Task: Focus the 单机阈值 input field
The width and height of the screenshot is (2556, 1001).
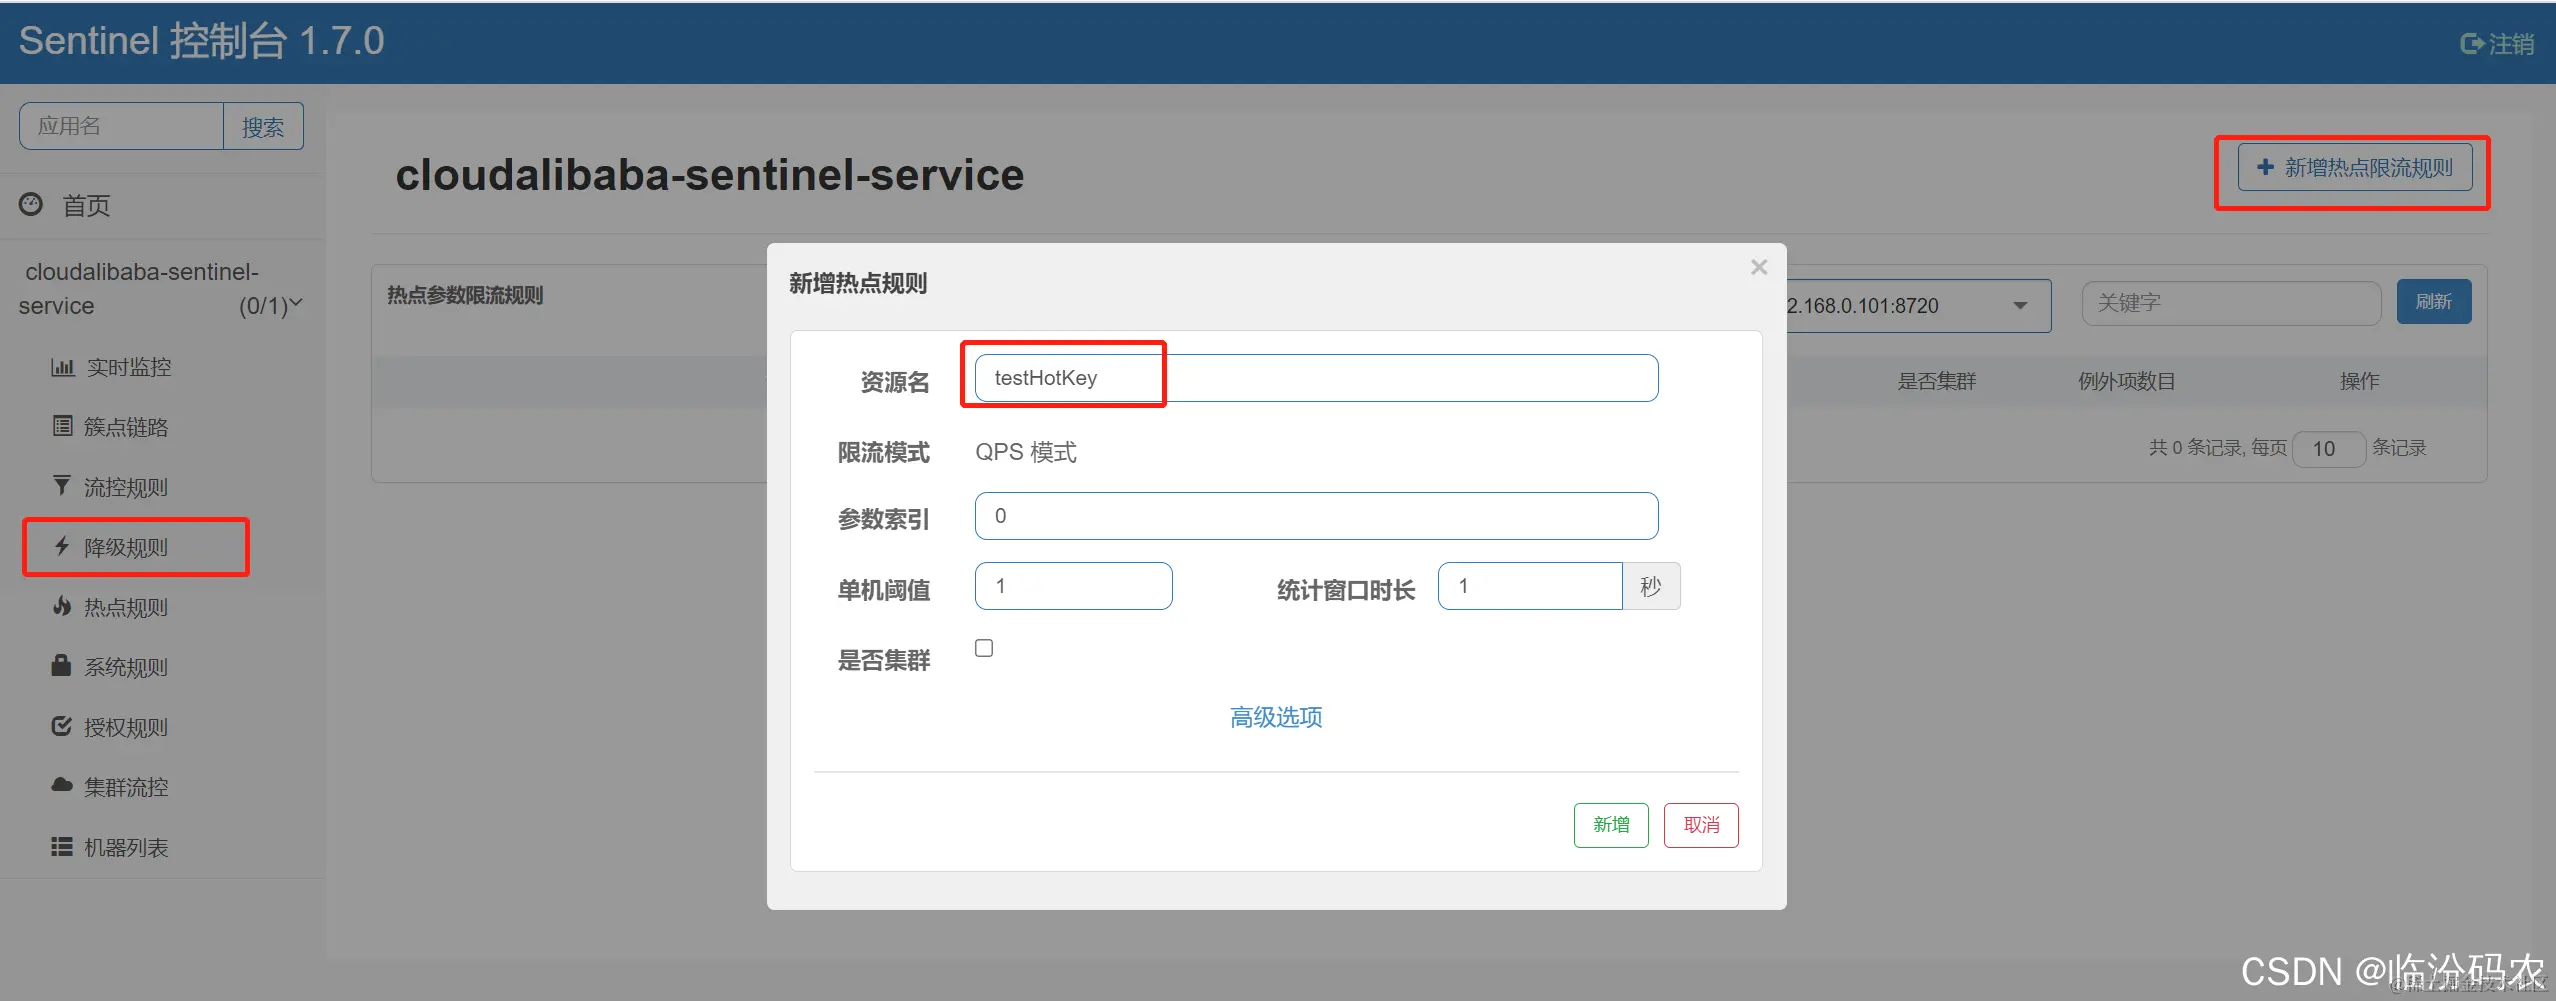Action: (1073, 586)
